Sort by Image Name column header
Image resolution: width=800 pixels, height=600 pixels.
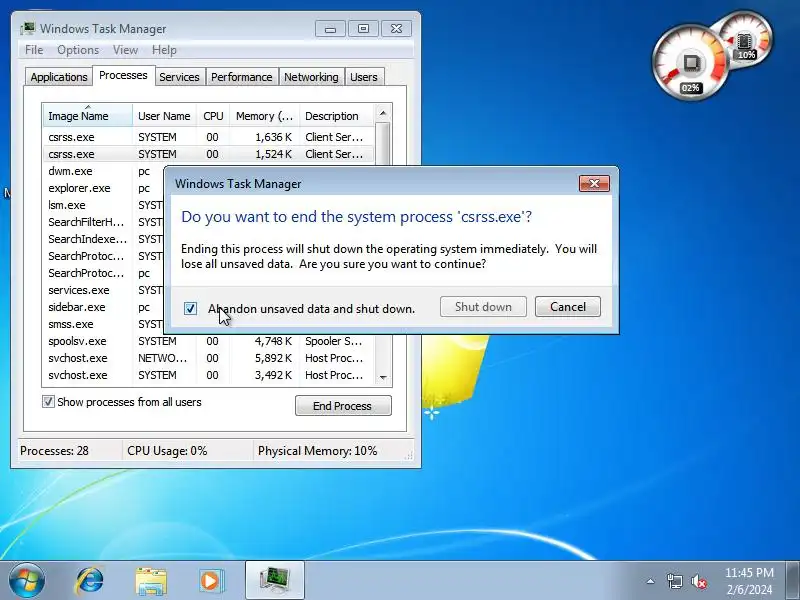88,116
